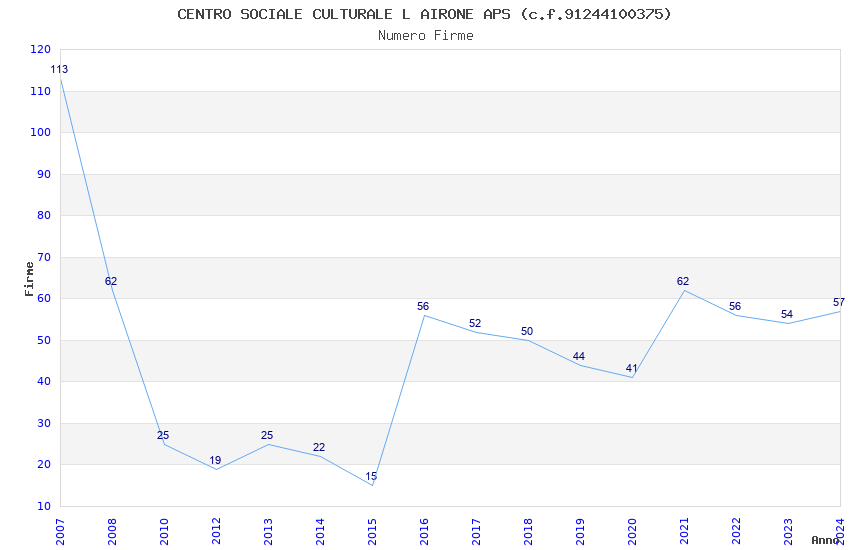Viewport: 850px width, 550px height.
Task: Click the Firme vertical axis title
Action: (x=29, y=279)
